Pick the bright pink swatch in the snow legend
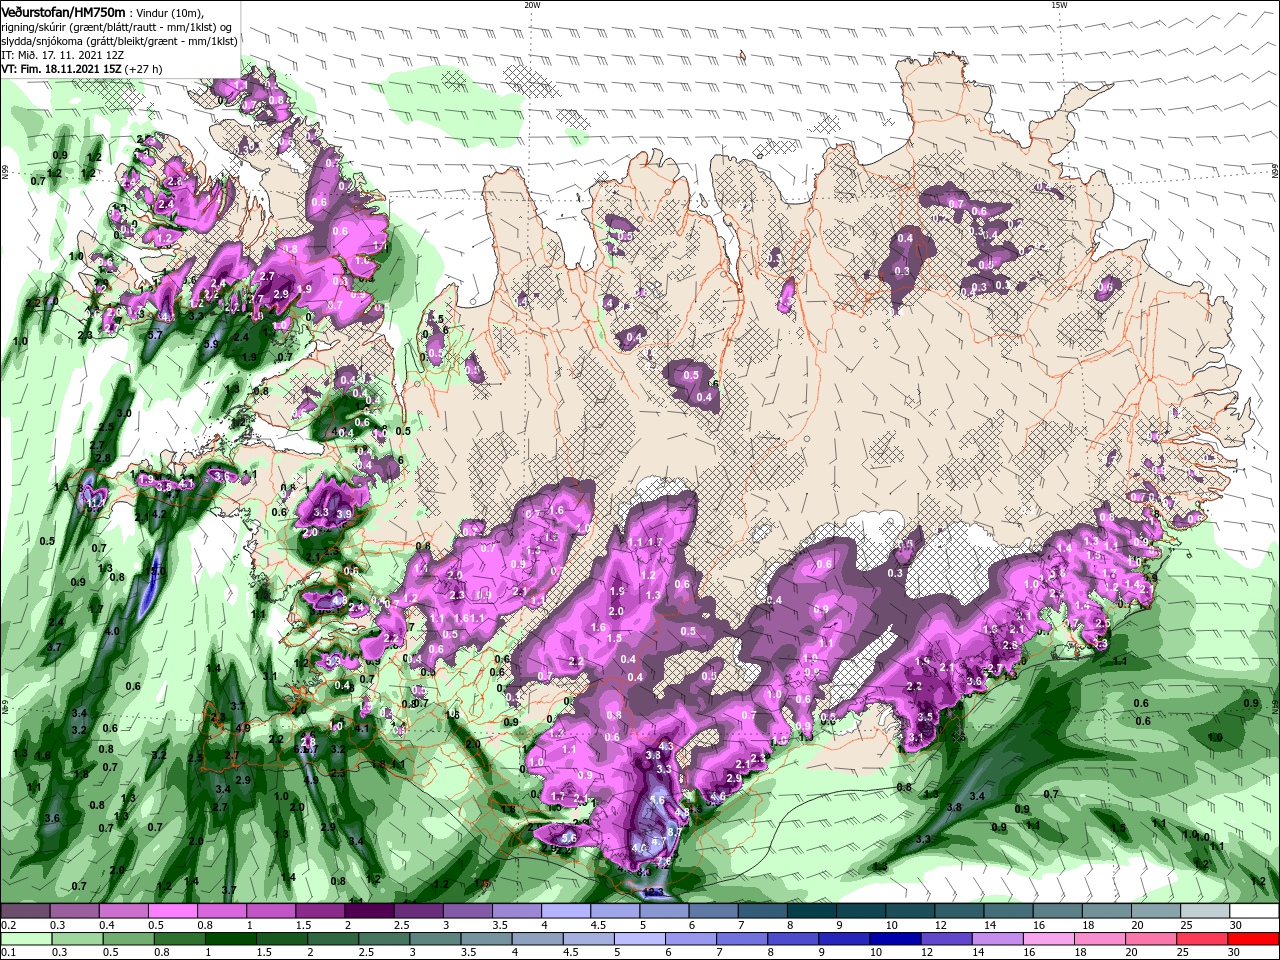The height and width of the screenshot is (960, 1280). pyautogui.click(x=173, y=910)
